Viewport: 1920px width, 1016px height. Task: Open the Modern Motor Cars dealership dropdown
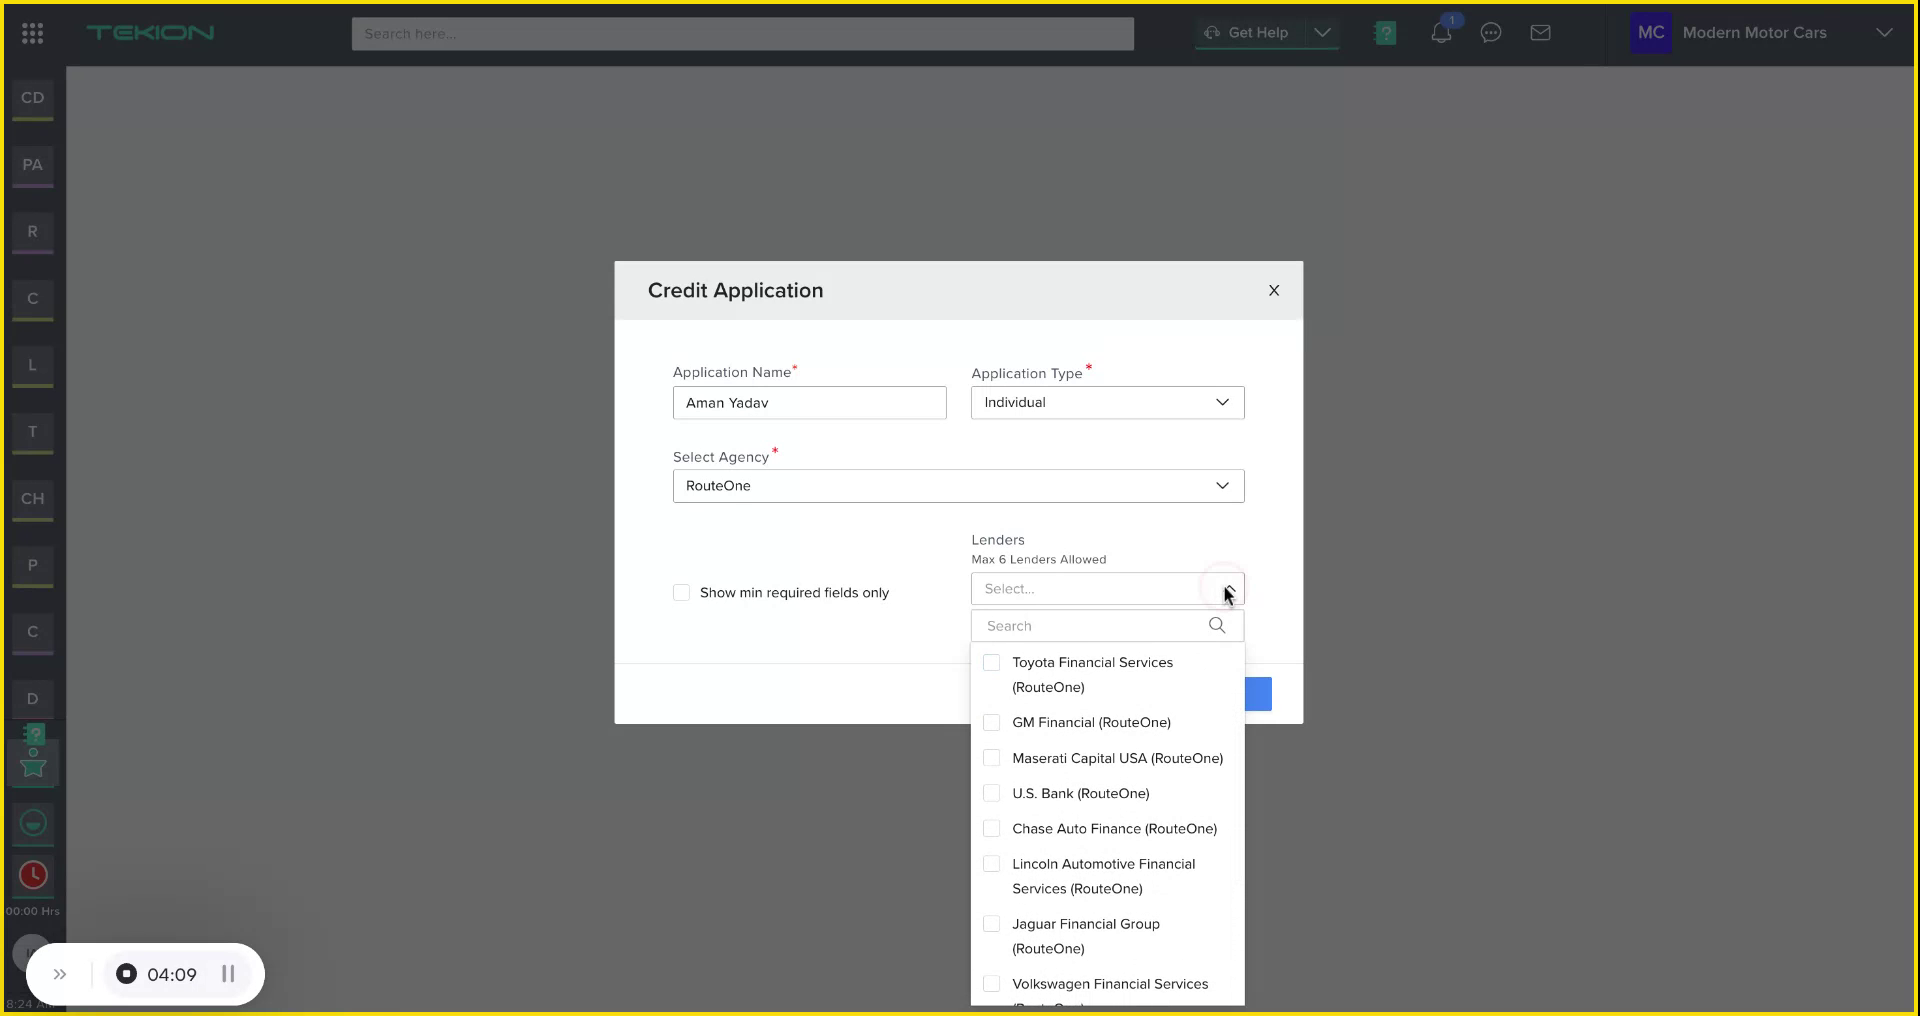(1884, 32)
